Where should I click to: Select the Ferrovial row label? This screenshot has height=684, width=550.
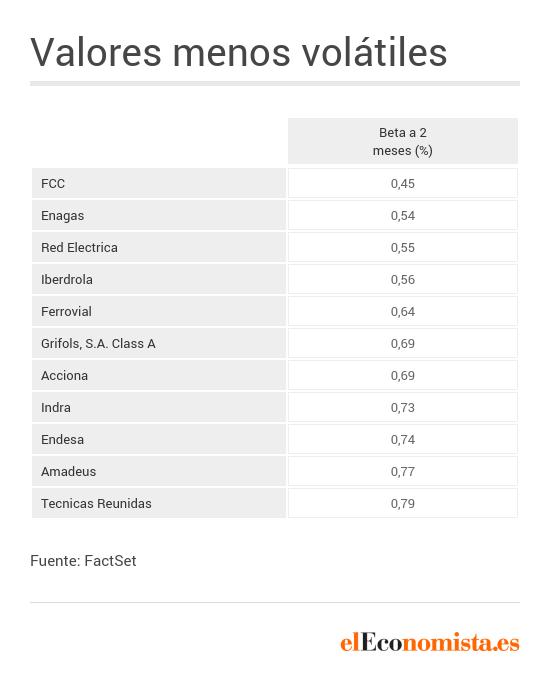tap(159, 311)
